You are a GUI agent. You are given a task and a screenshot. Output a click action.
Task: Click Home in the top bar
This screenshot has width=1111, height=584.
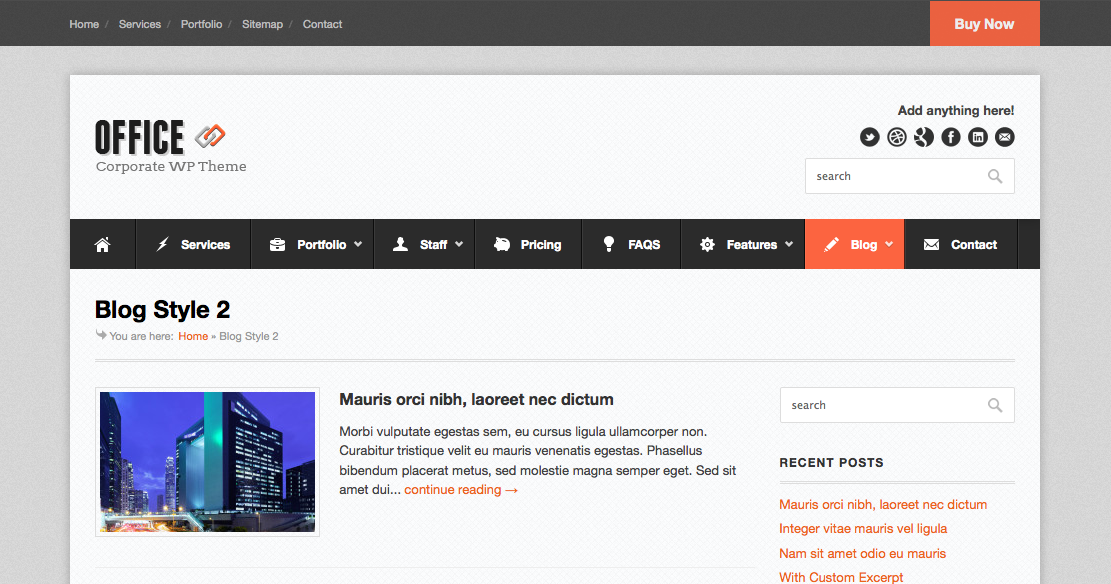coord(84,24)
